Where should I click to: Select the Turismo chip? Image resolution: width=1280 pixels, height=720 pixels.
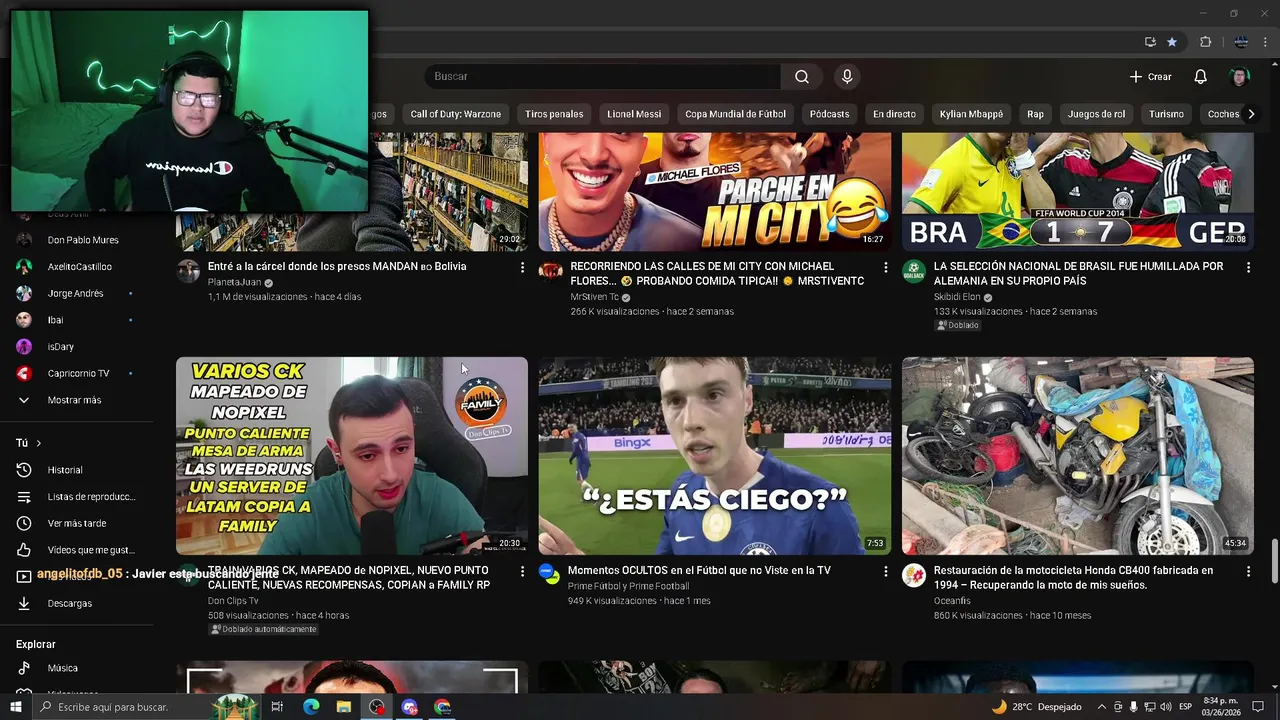coord(1166,114)
